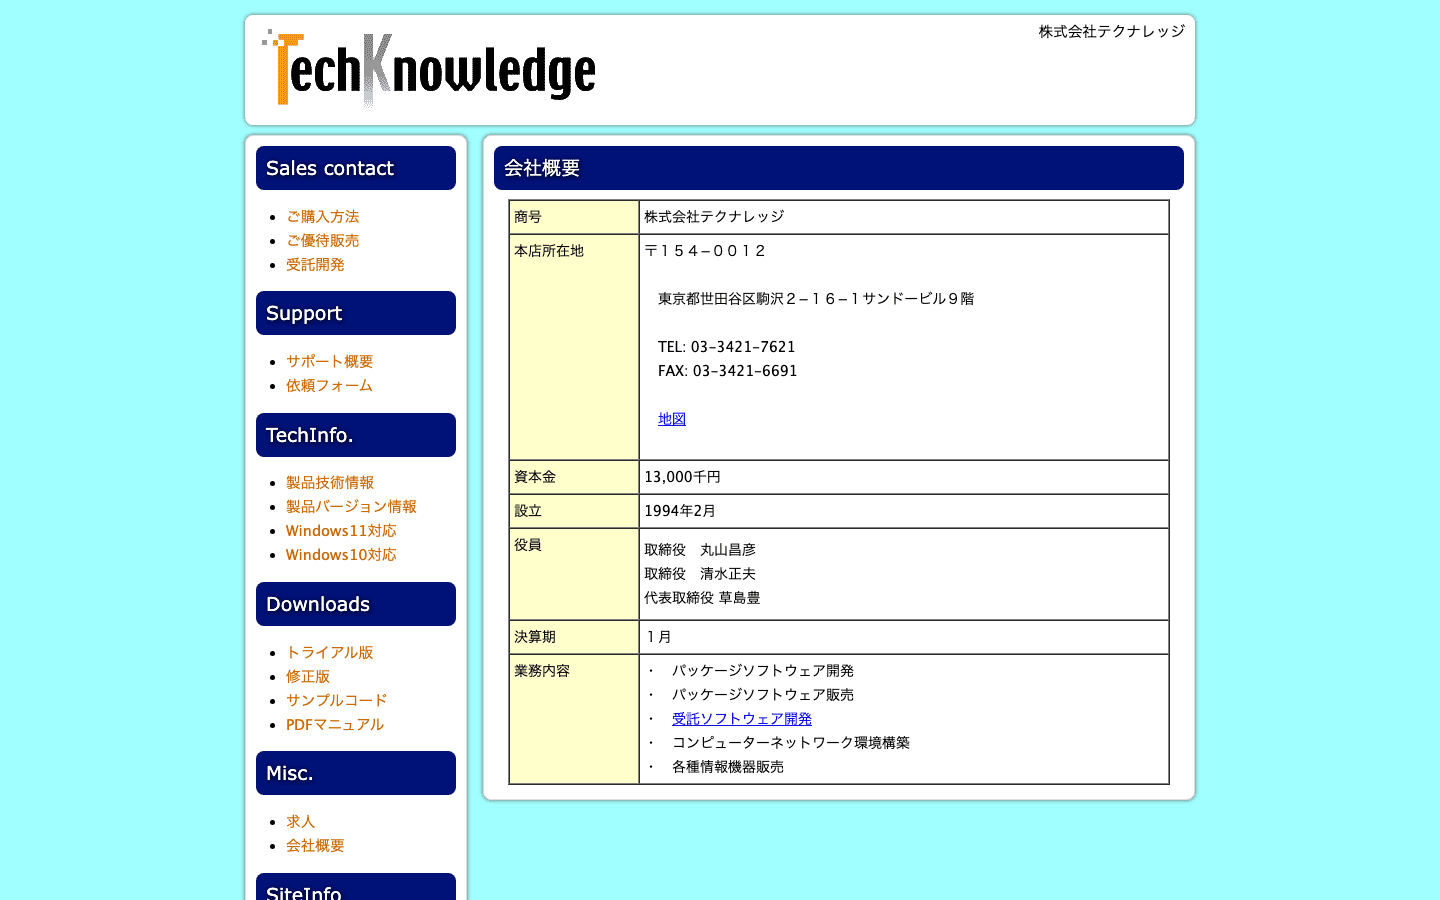Open the 製品技術情報 link
Viewport: 1440px width, 900px height.
pos(329,482)
